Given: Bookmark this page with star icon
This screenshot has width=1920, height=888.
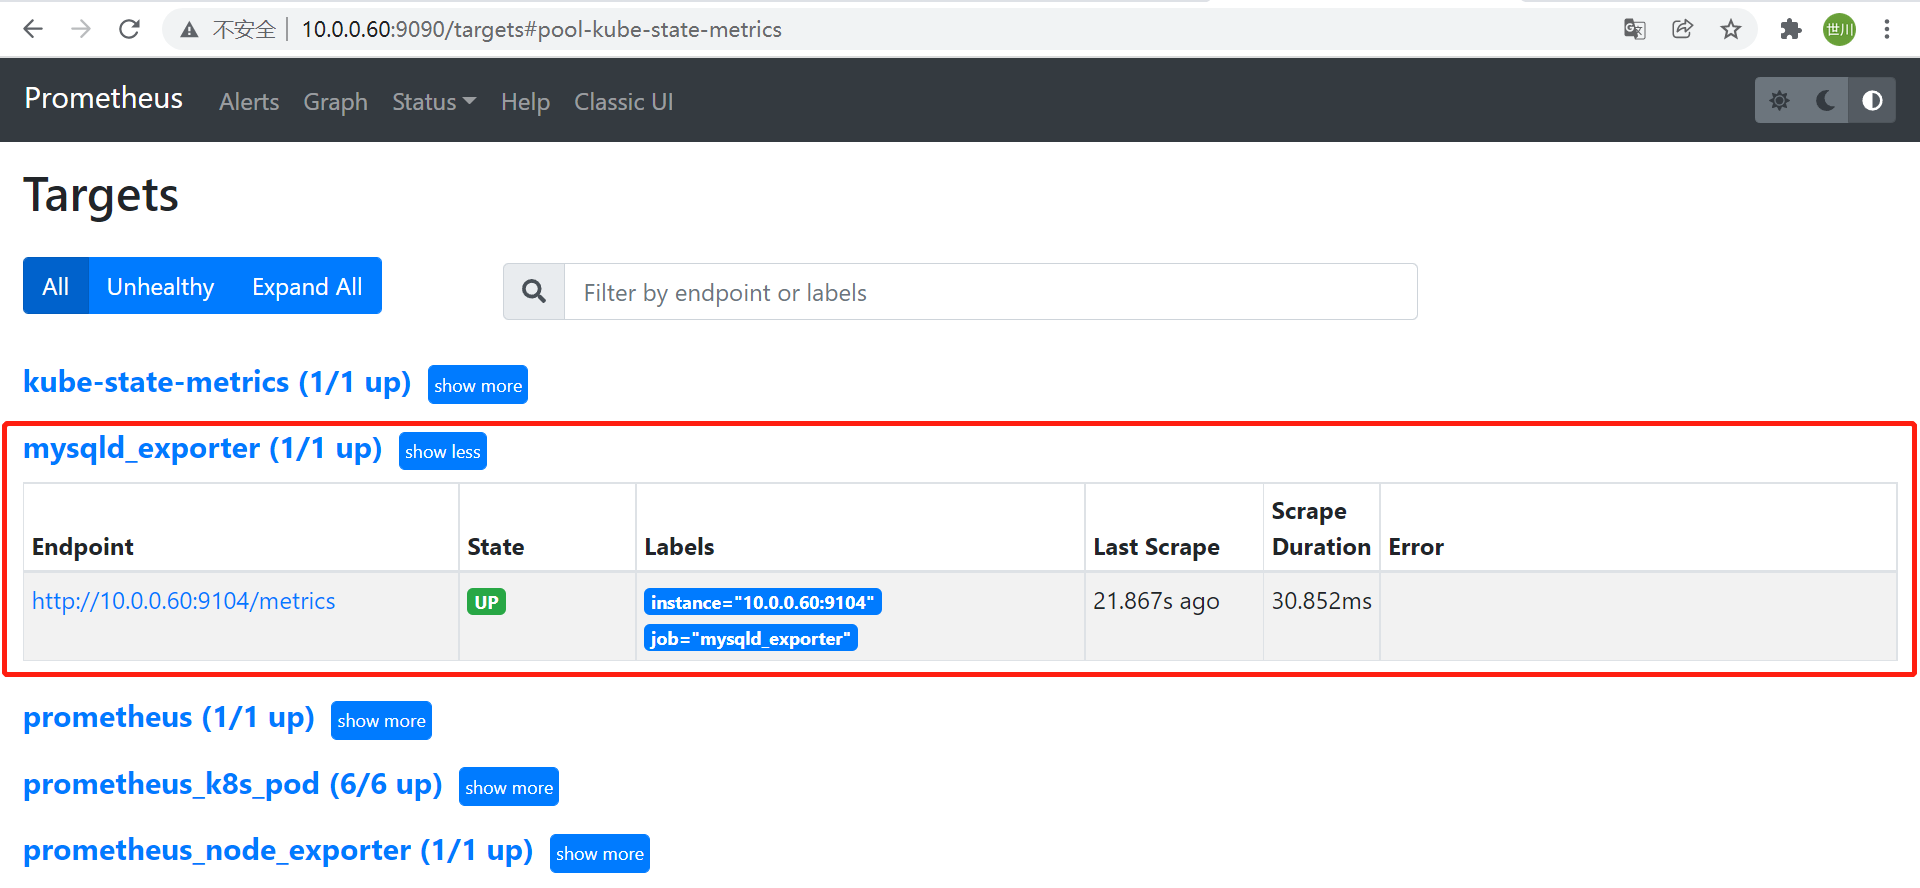Looking at the screenshot, I should [x=1731, y=29].
